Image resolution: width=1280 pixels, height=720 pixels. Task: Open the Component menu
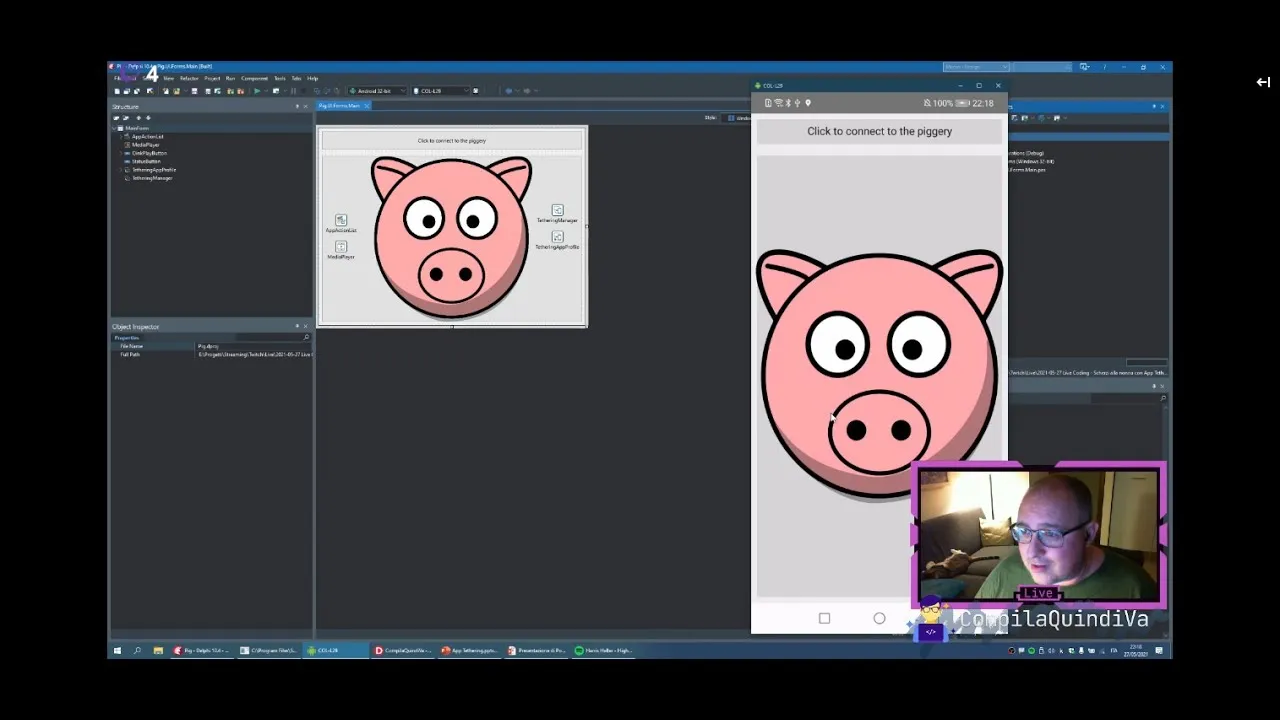point(254,78)
